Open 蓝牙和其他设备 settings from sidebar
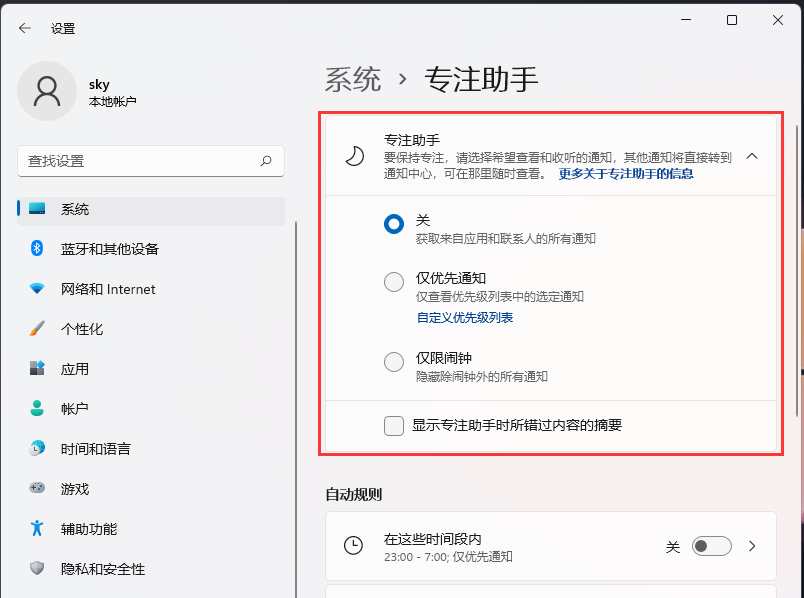This screenshot has height=598, width=804. [x=100, y=248]
